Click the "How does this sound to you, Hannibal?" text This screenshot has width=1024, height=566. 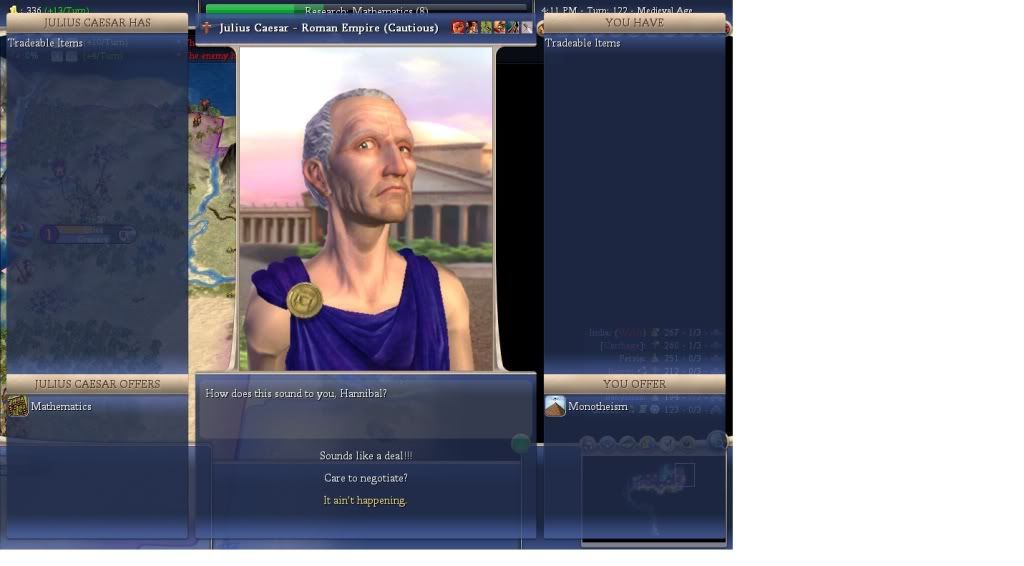296,393
